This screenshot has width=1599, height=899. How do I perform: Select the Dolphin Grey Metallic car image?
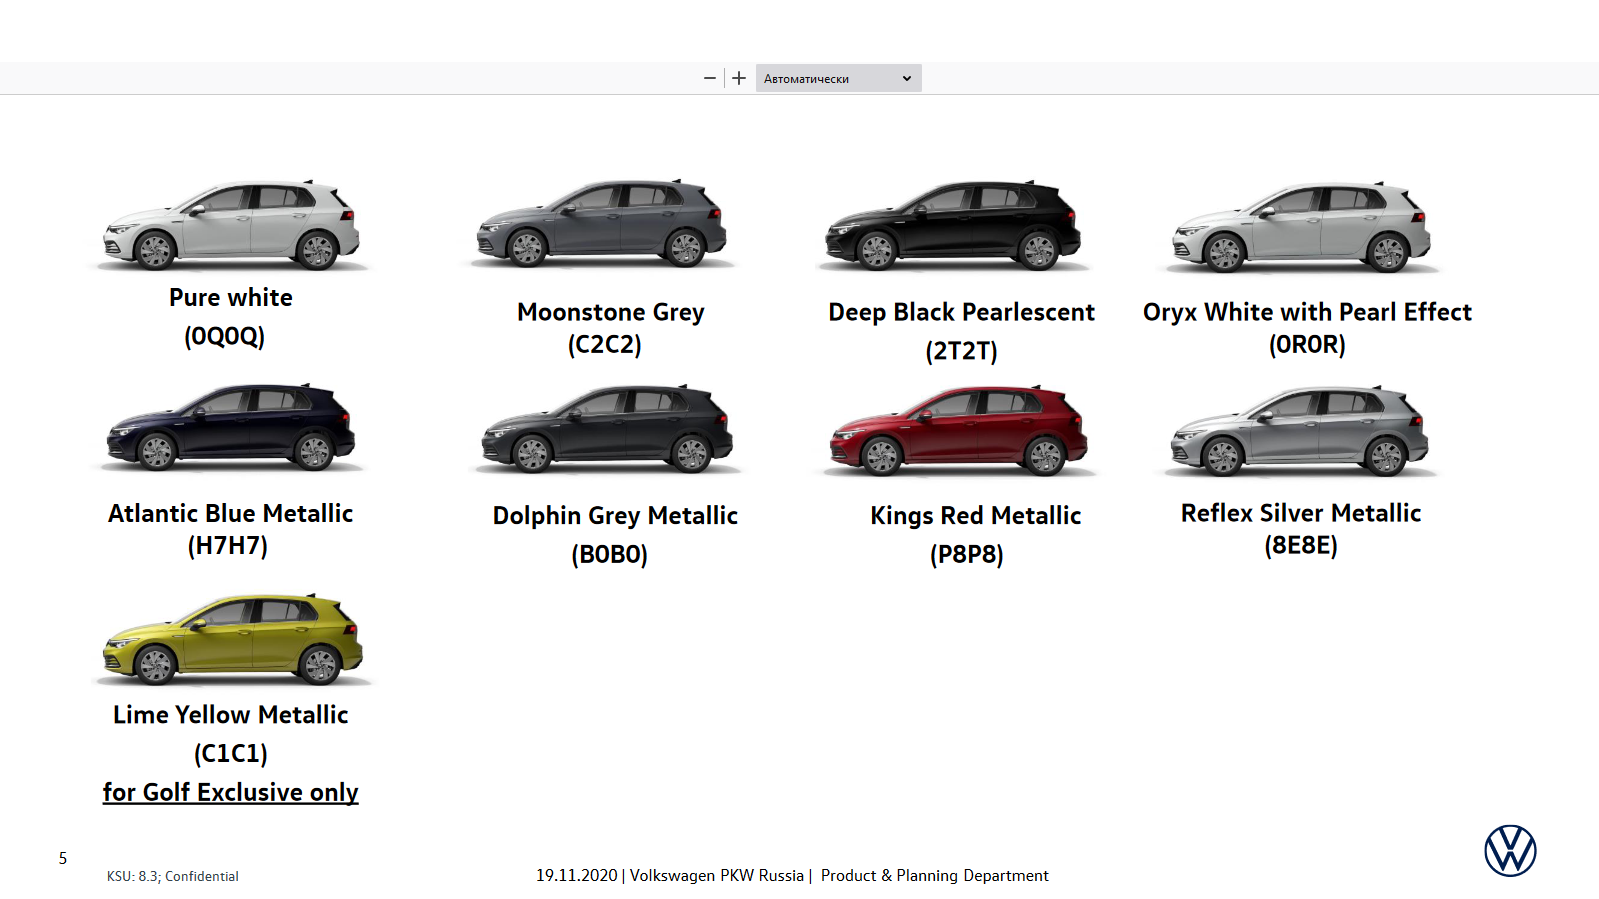(607, 428)
